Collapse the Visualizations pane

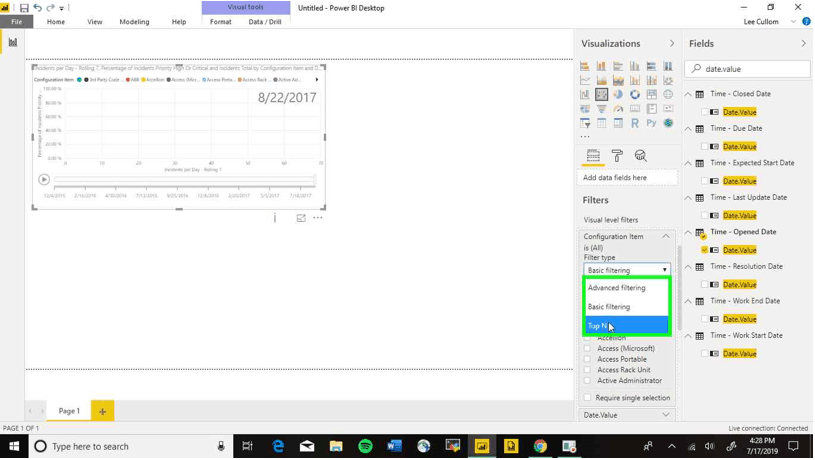click(x=672, y=44)
